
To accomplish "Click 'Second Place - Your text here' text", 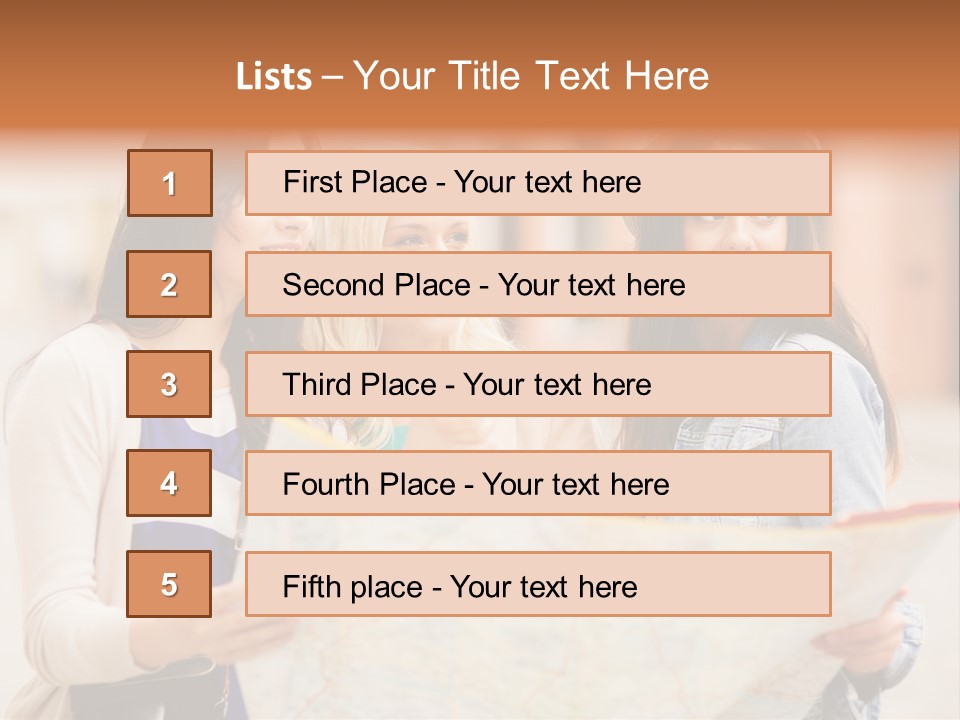I will point(484,285).
